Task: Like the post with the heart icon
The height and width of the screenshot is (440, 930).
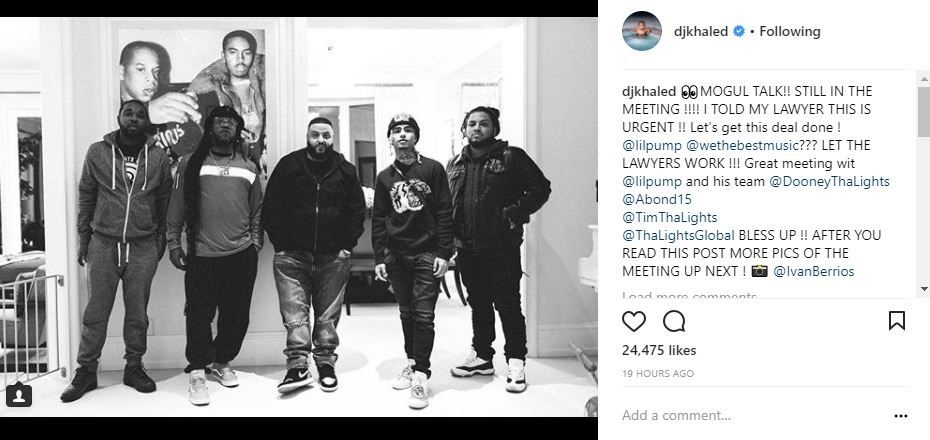Action: click(633, 321)
